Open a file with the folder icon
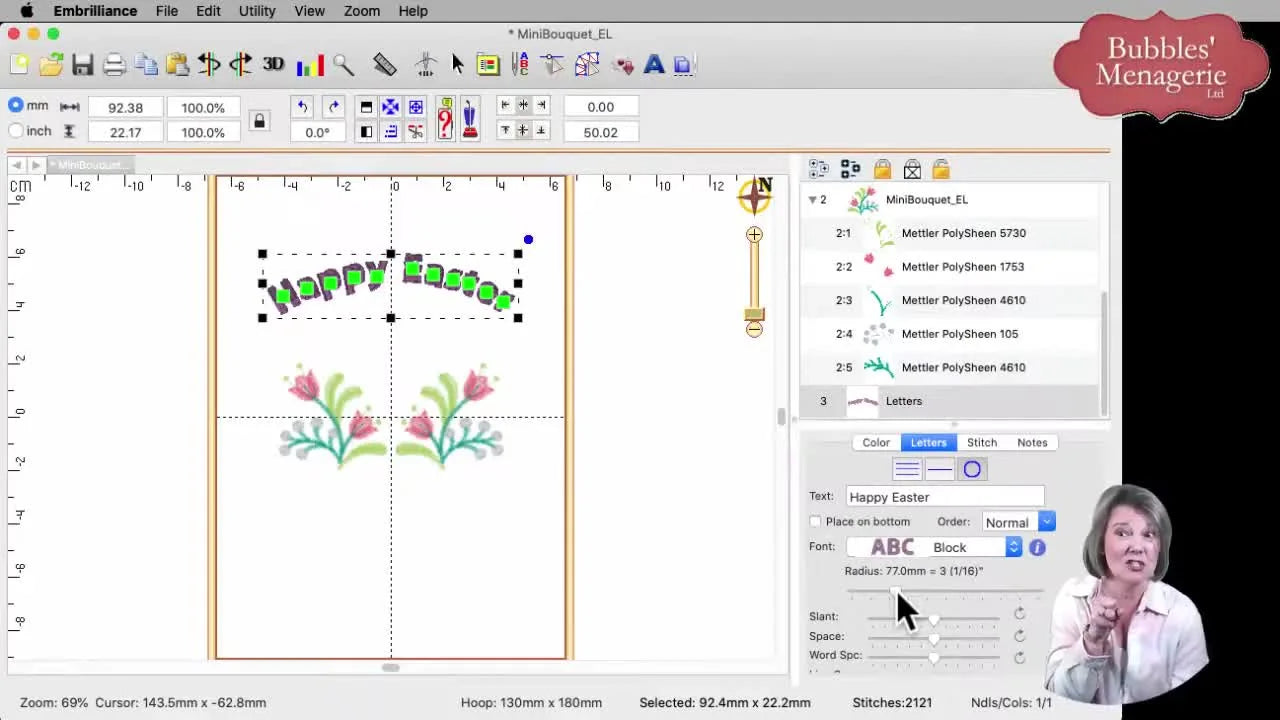This screenshot has height=720, width=1280. coord(51,65)
